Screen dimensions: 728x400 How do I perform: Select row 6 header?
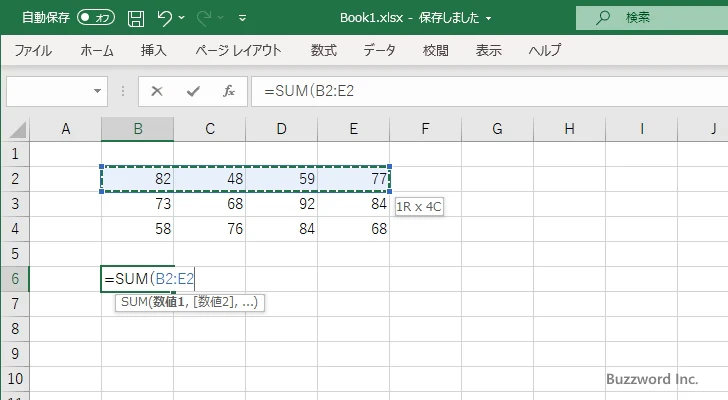click(x=15, y=279)
